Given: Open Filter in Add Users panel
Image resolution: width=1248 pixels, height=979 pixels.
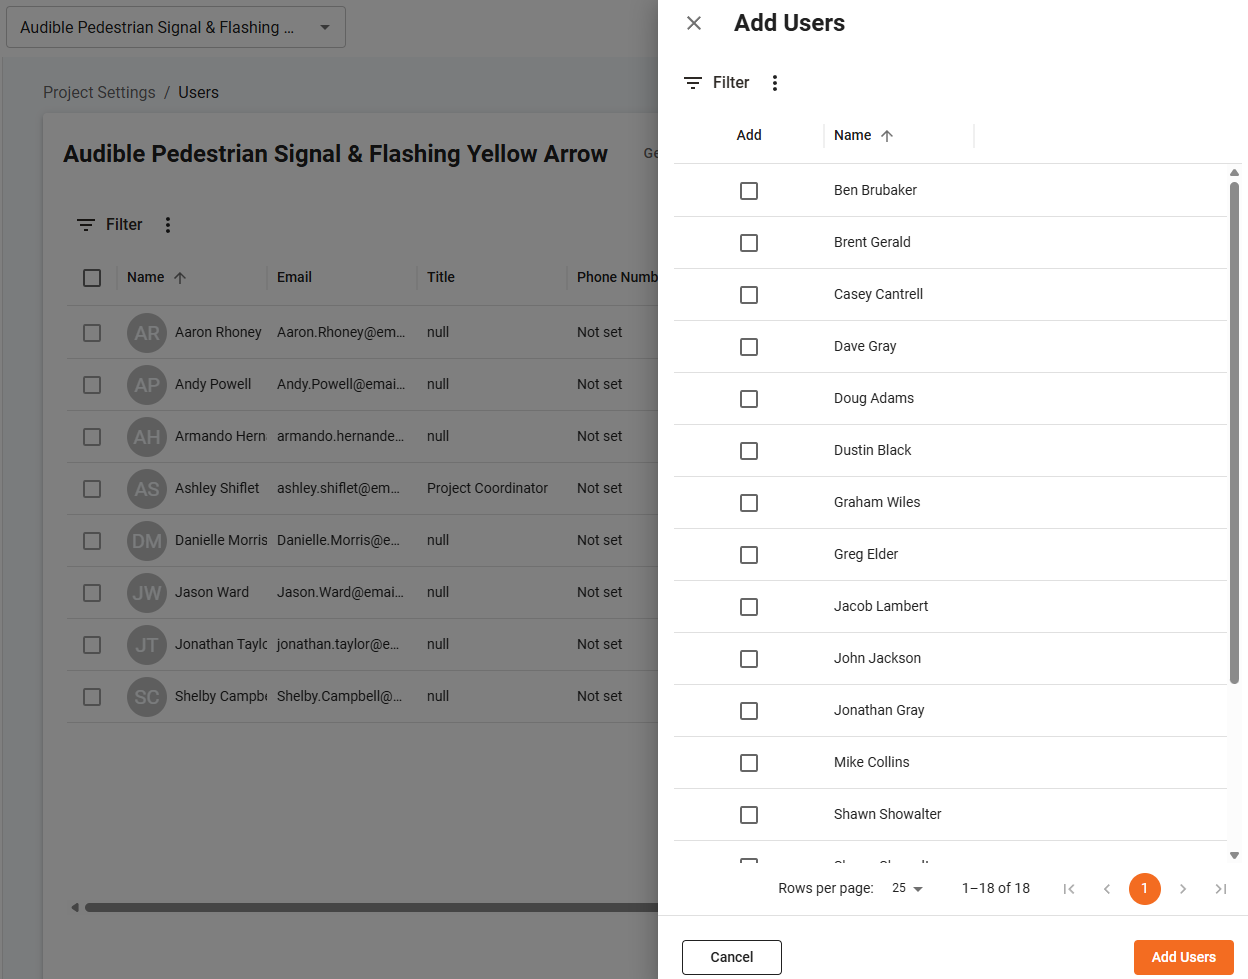Looking at the screenshot, I should (716, 83).
